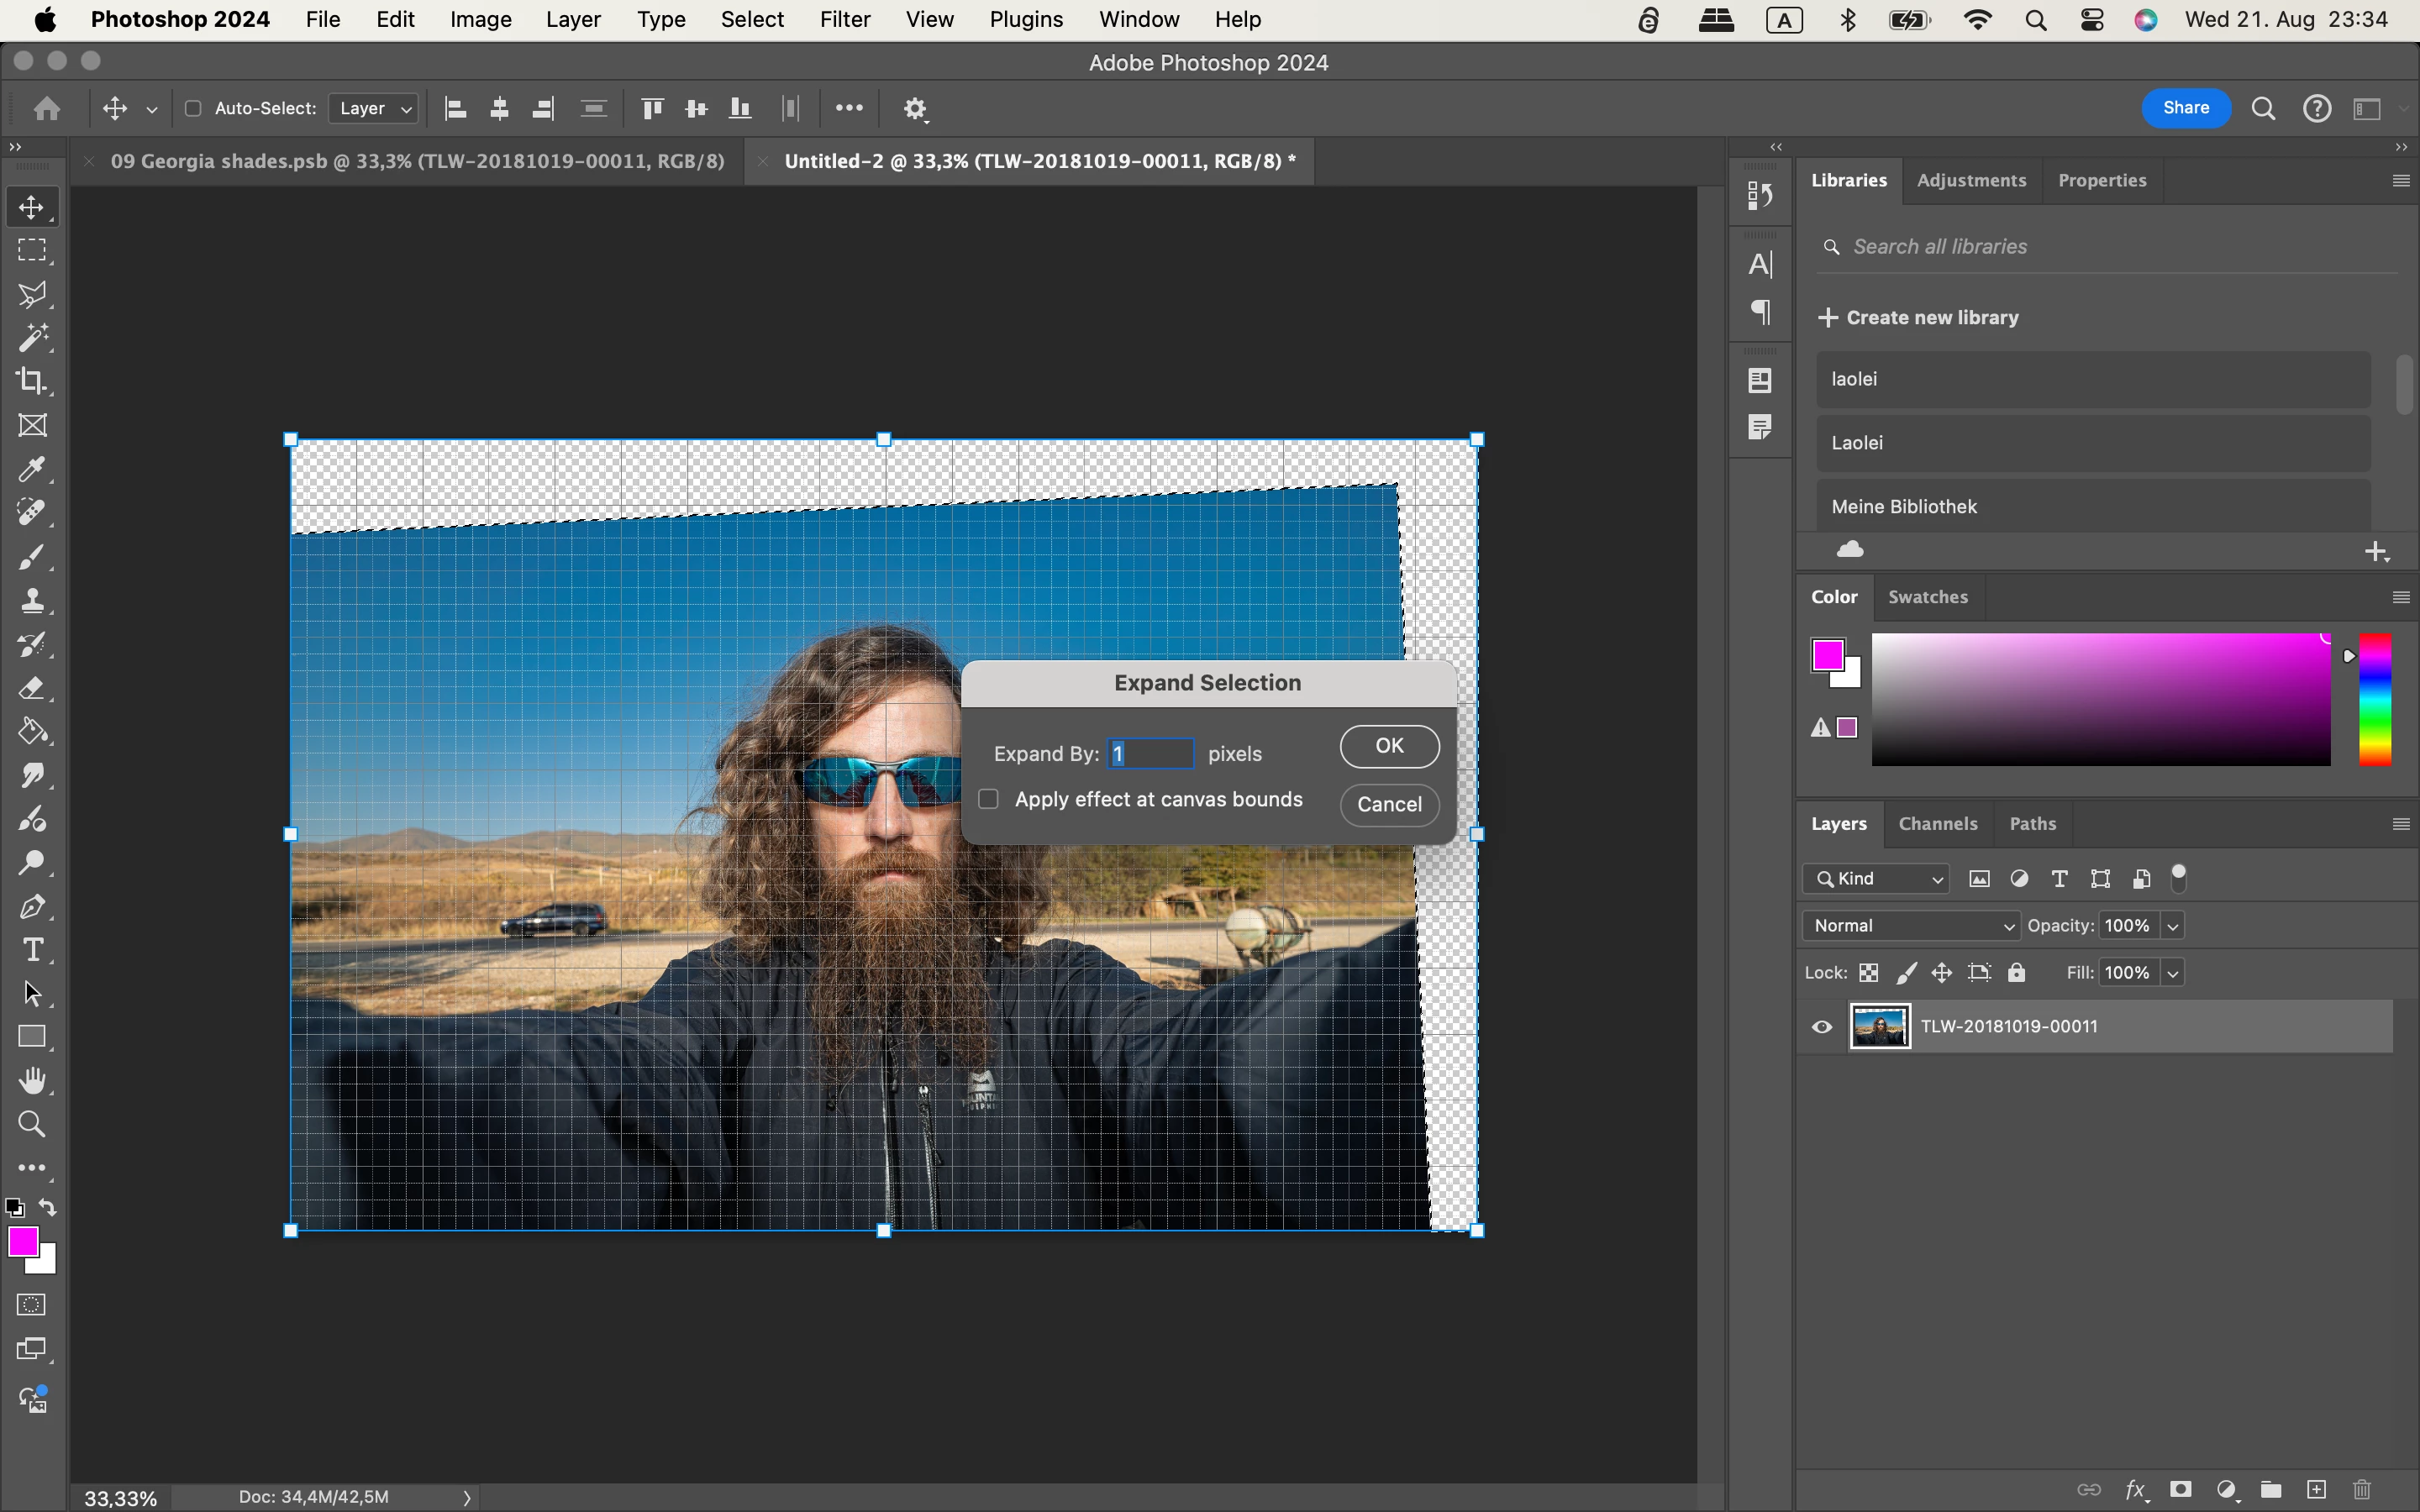
Task: Select the Magic Wand tool
Action: click(x=32, y=338)
